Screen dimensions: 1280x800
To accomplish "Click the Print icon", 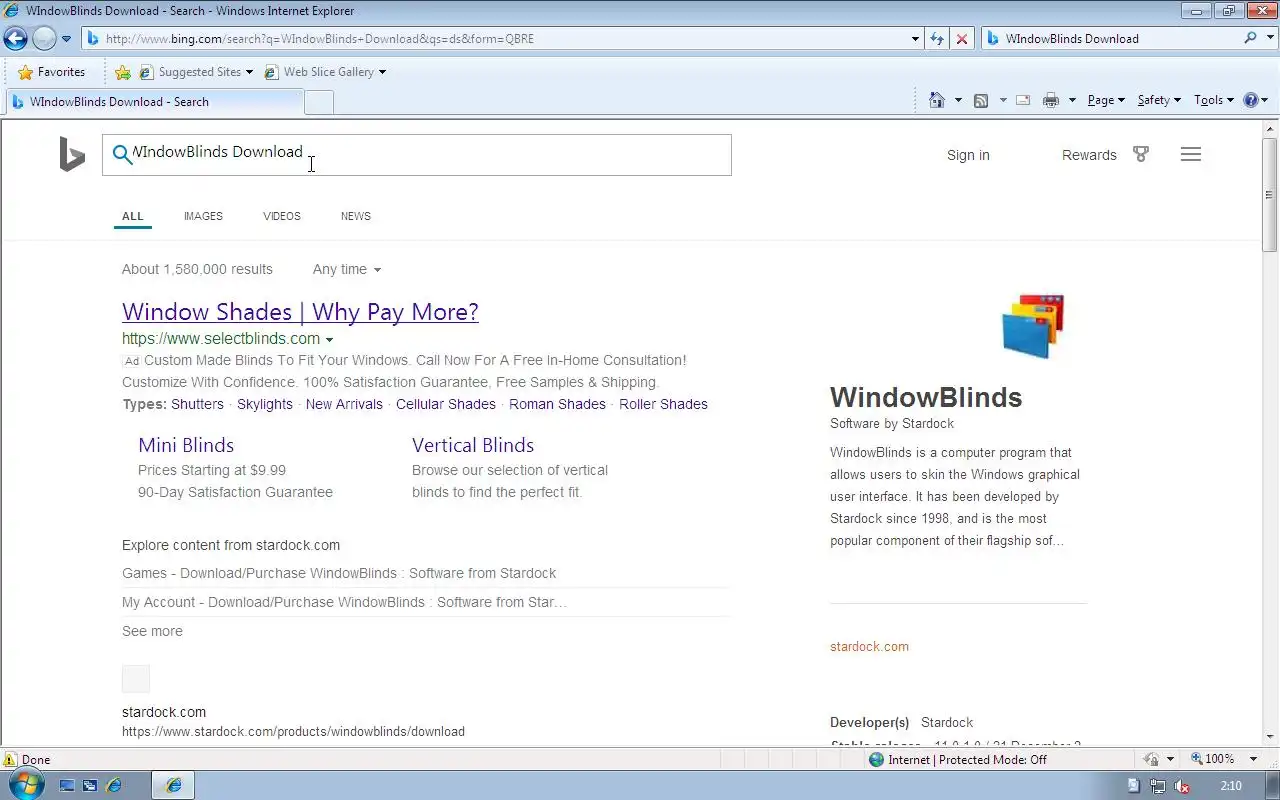I will [x=1051, y=100].
